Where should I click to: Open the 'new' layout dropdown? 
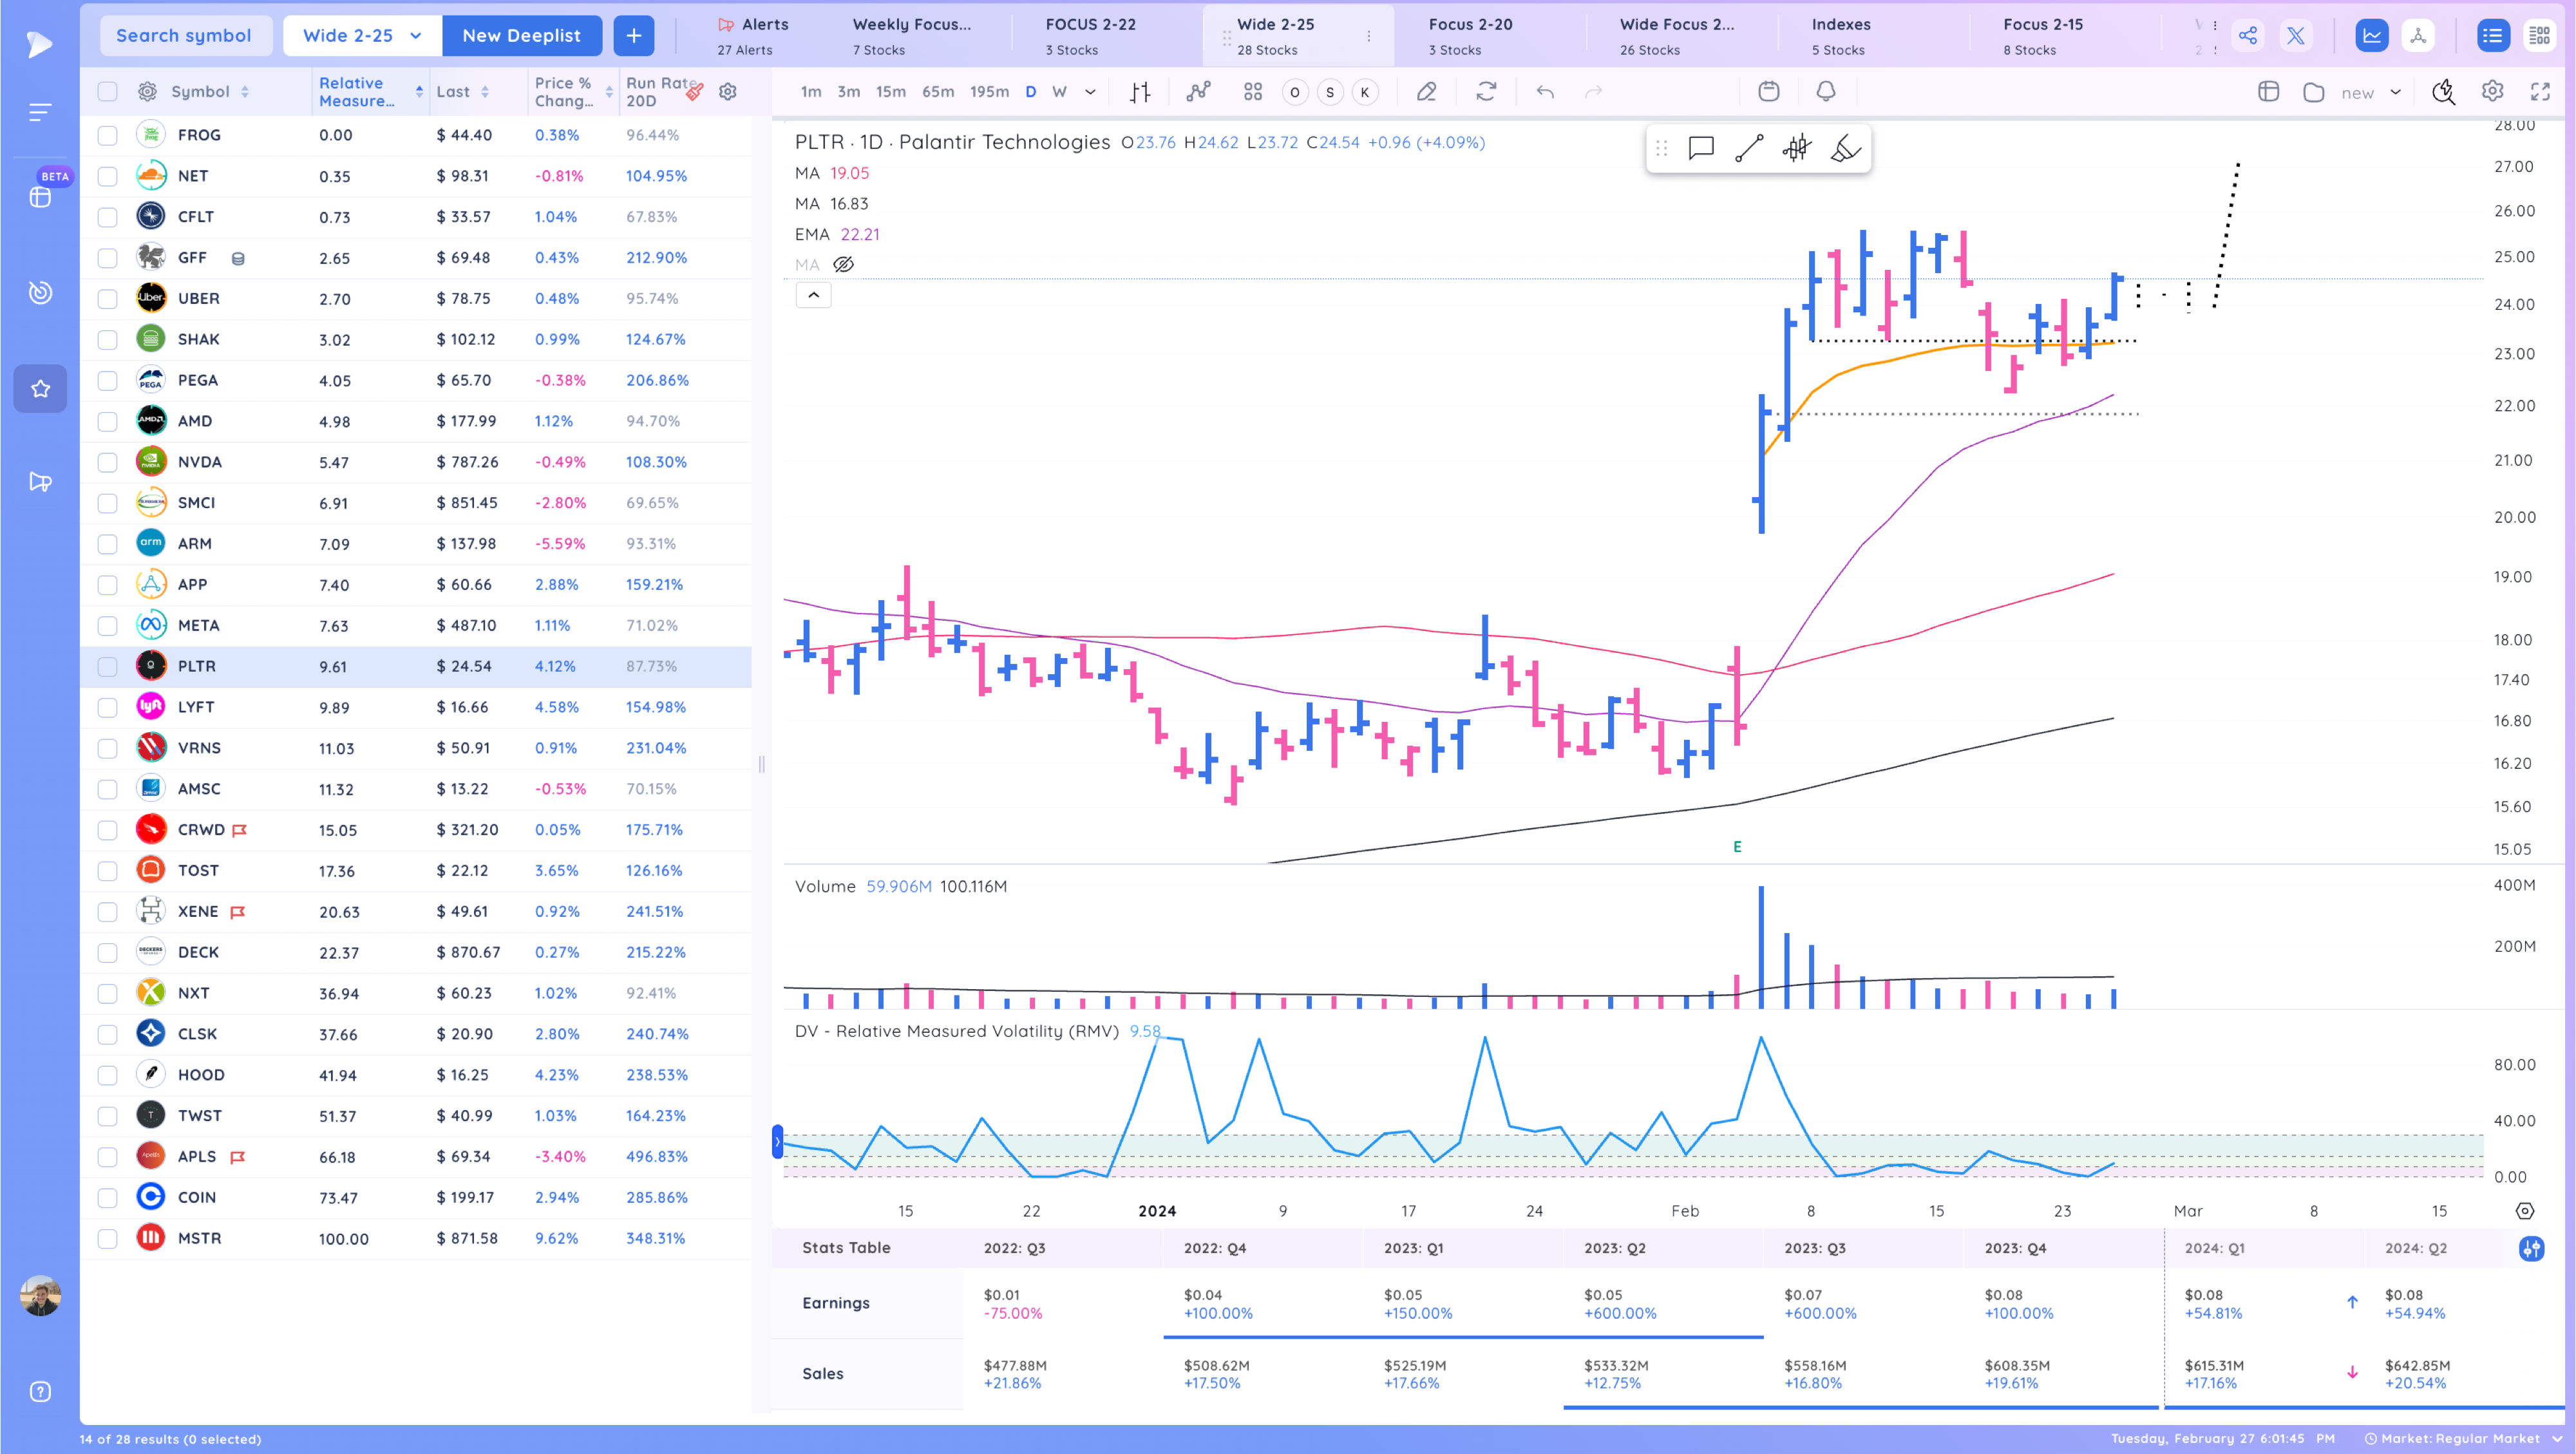(2370, 92)
